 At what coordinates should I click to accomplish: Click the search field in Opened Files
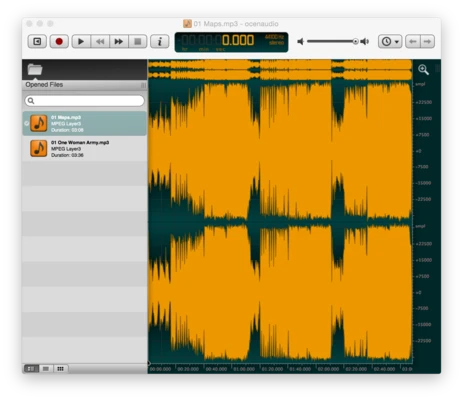[x=85, y=101]
